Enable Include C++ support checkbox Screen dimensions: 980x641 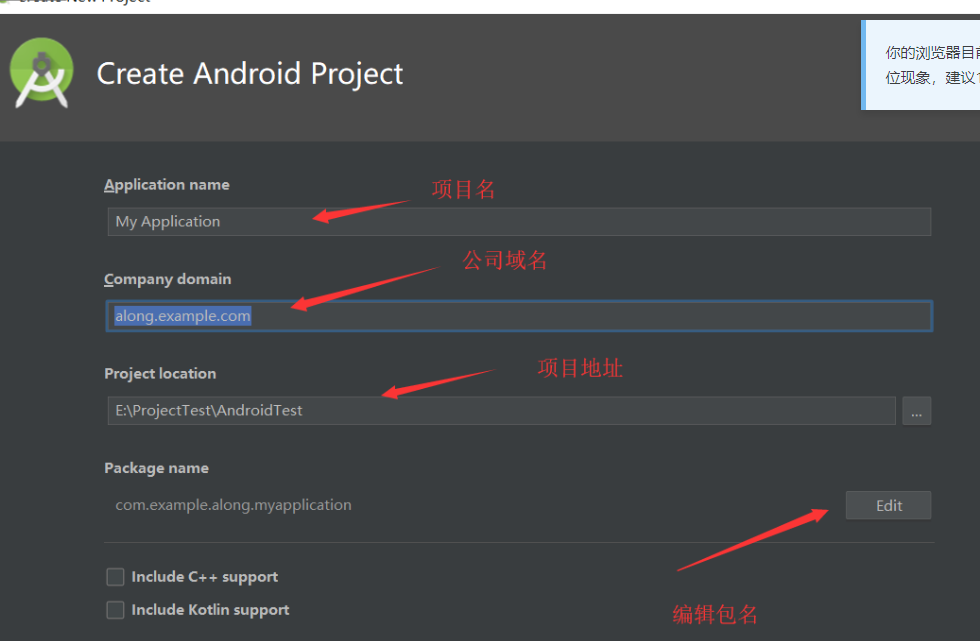pyautogui.click(x=116, y=577)
